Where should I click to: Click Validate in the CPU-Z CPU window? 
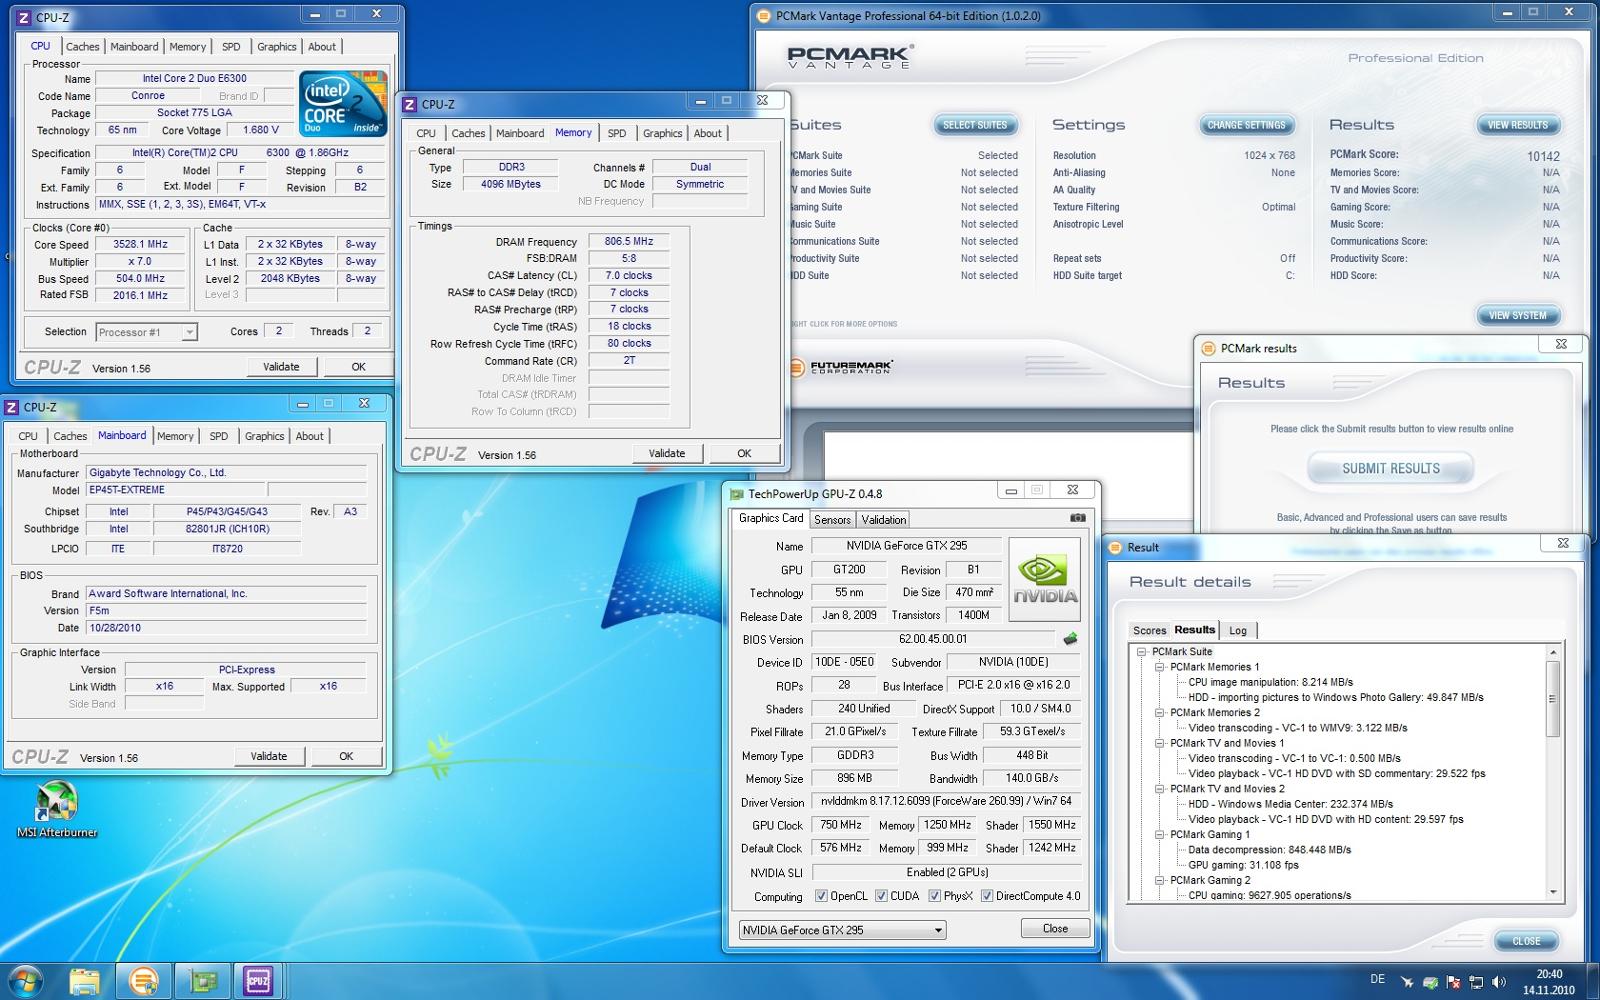pyautogui.click(x=281, y=367)
